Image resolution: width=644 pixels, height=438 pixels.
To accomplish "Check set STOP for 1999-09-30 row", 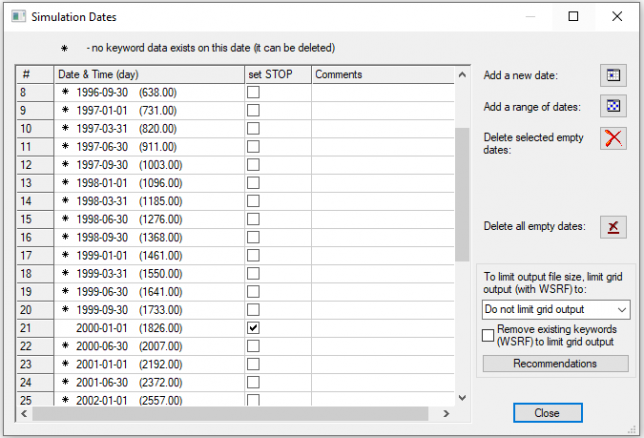I will (x=253, y=310).
